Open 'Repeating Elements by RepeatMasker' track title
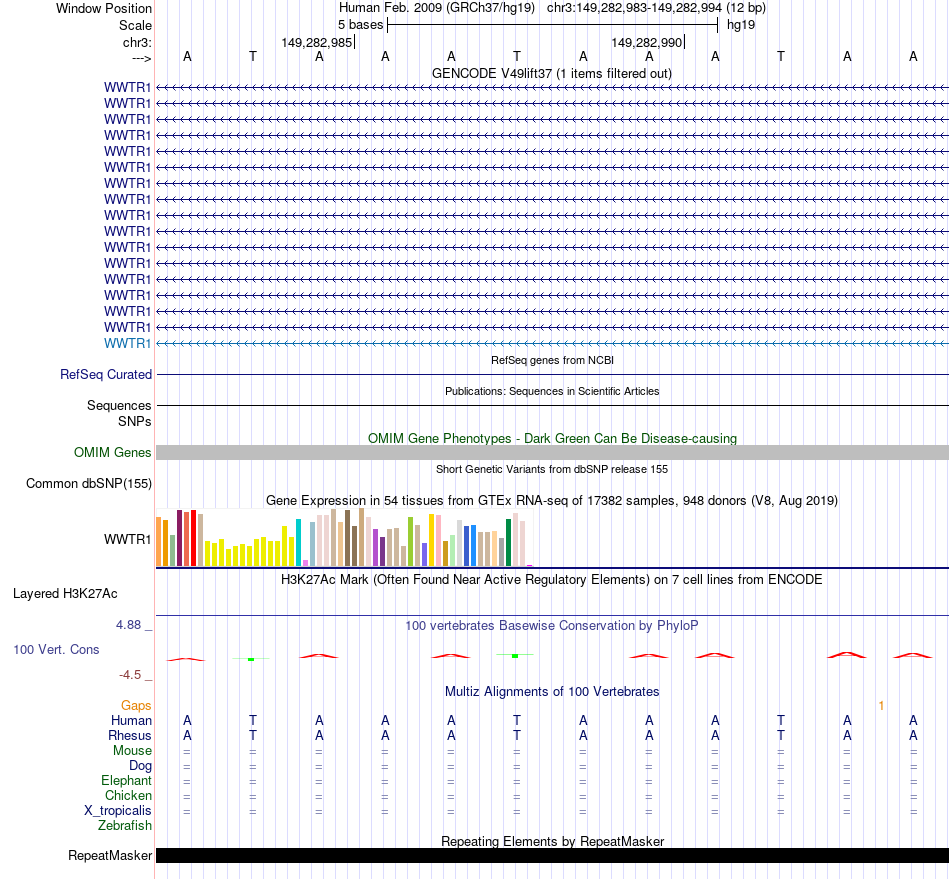 [x=552, y=841]
